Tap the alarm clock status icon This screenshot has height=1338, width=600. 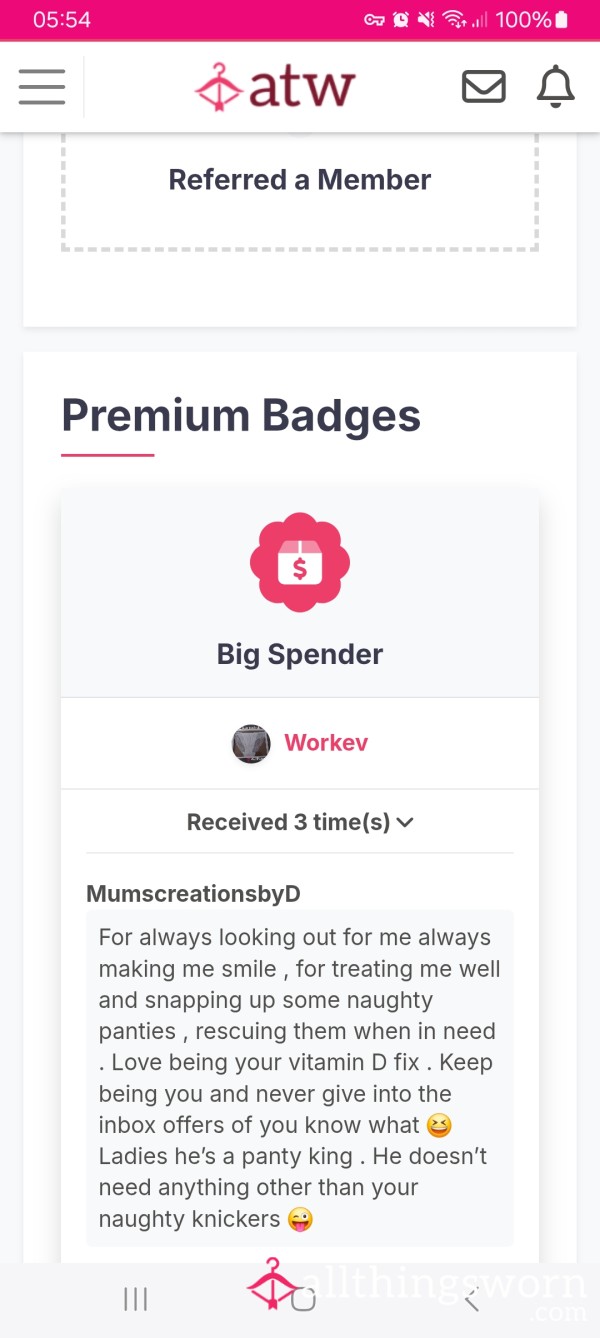(401, 19)
